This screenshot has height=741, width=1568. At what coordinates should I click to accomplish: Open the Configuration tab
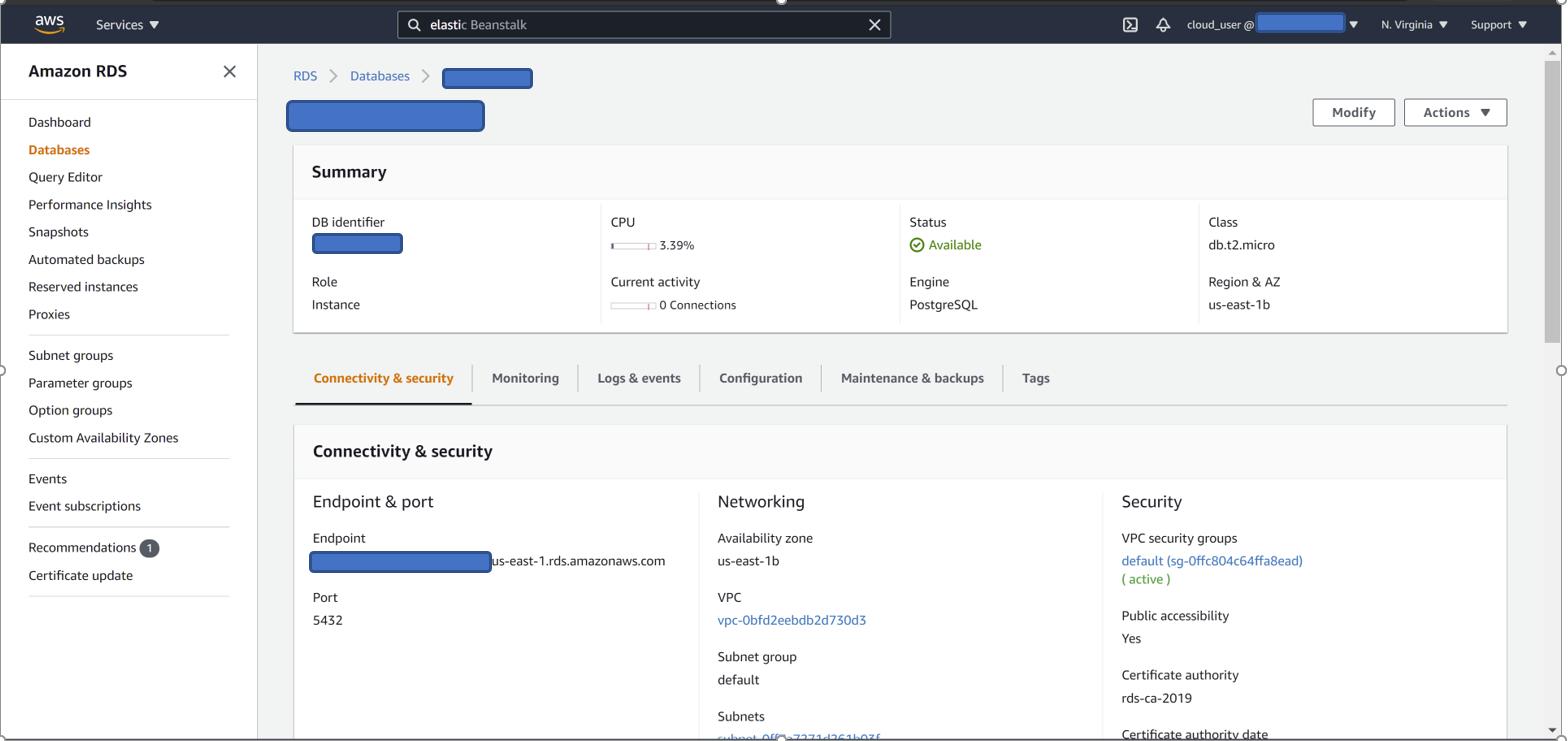760,379
